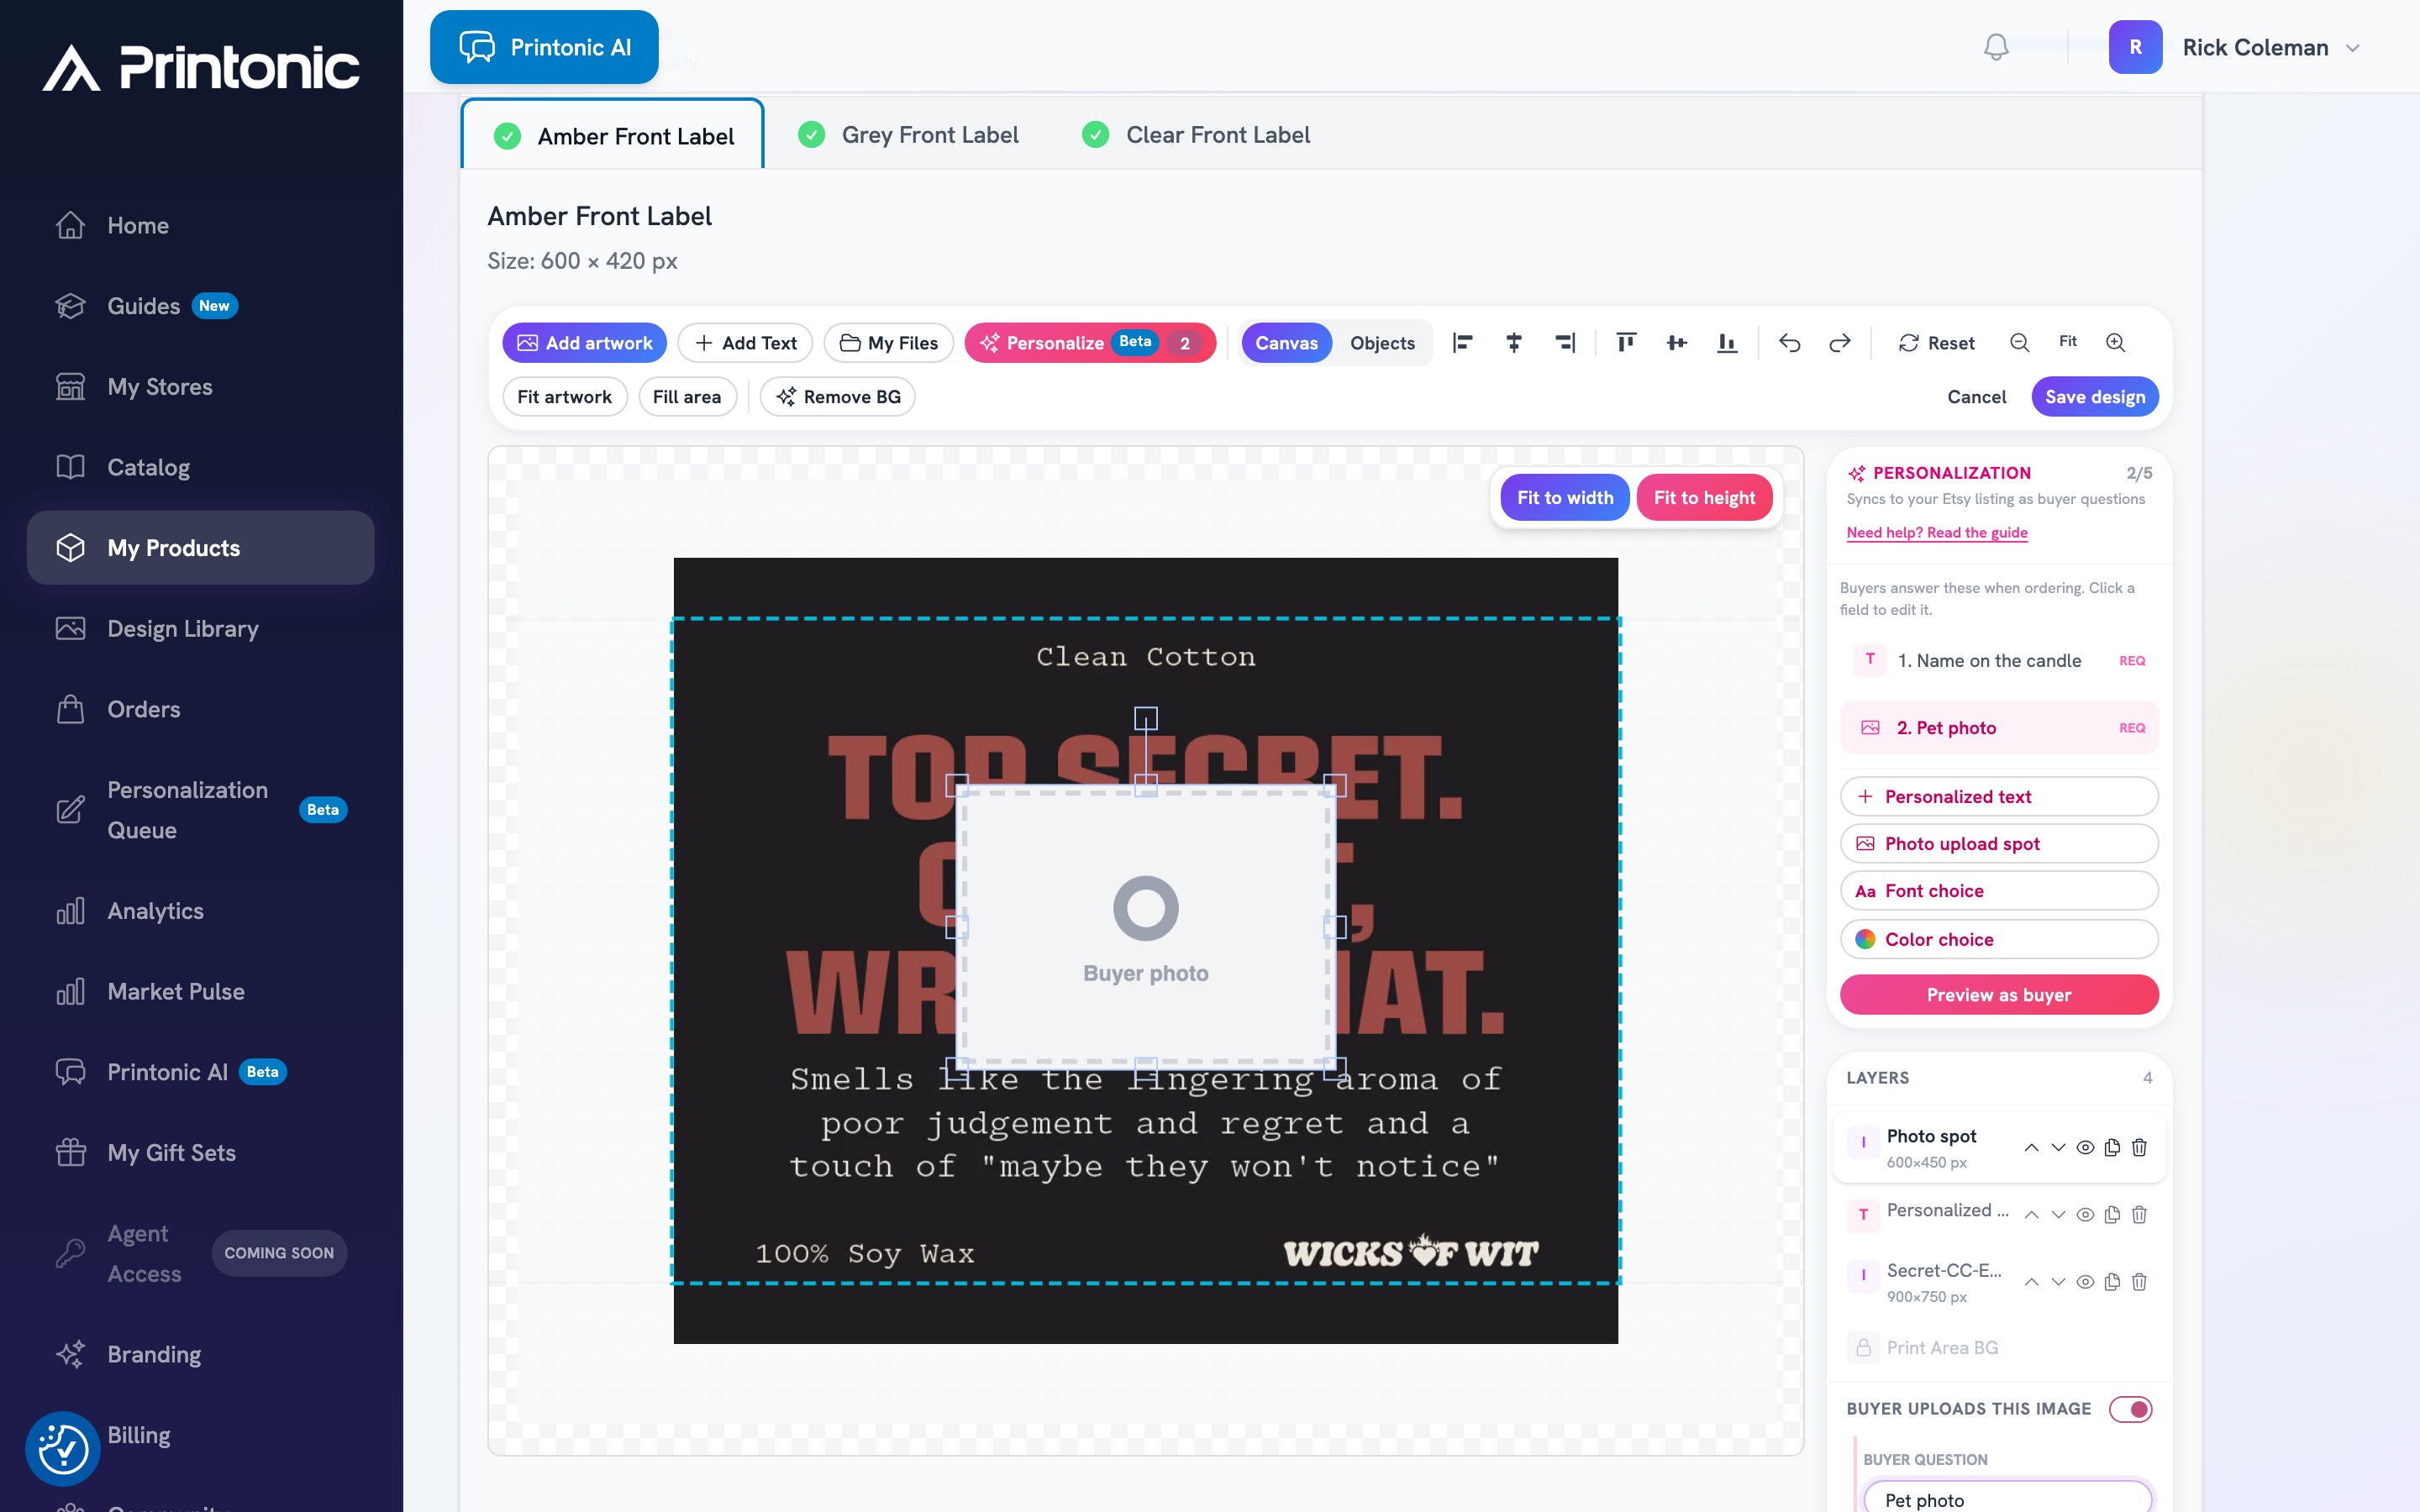Viewport: 2420px width, 1512px height.
Task: Move Secret-CC-E layer down
Action: coord(2058,1282)
